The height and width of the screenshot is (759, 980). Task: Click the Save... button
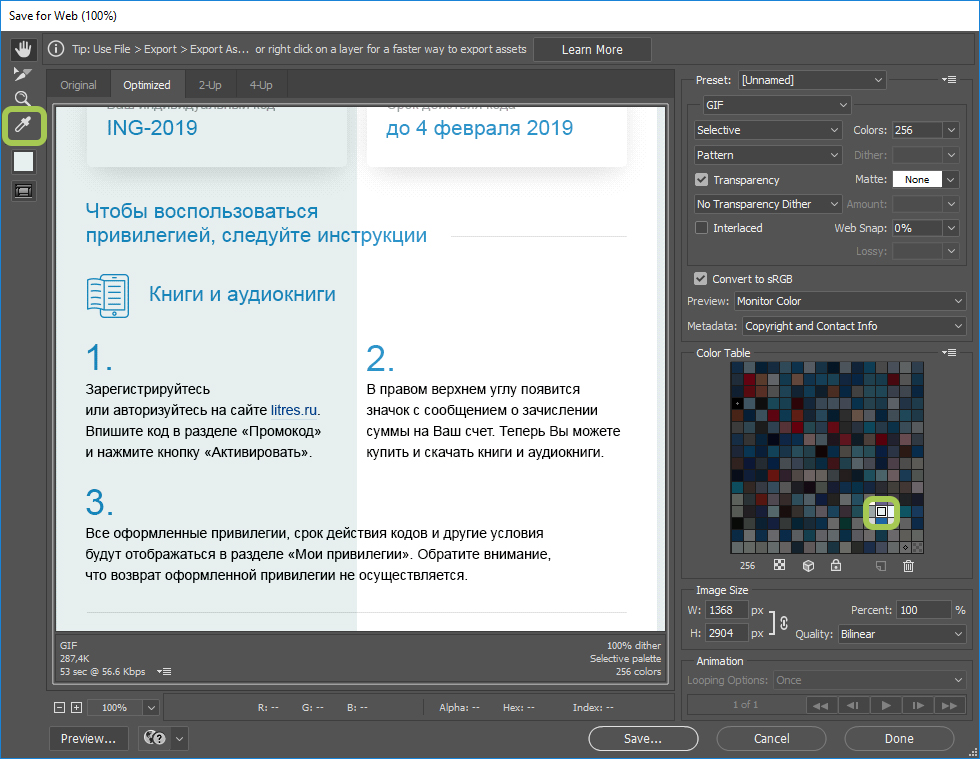point(643,738)
